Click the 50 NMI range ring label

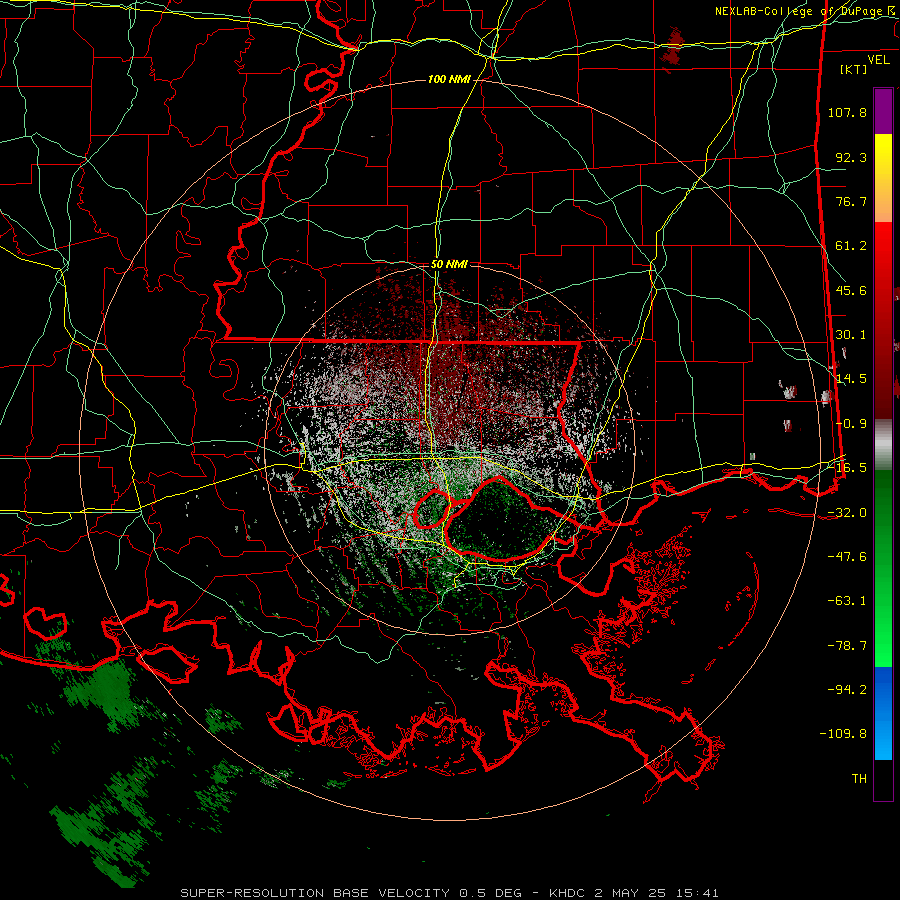coord(449,265)
